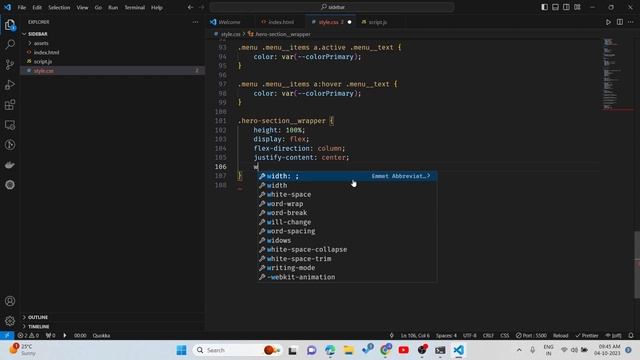Click the Windows Start button

[181, 350]
